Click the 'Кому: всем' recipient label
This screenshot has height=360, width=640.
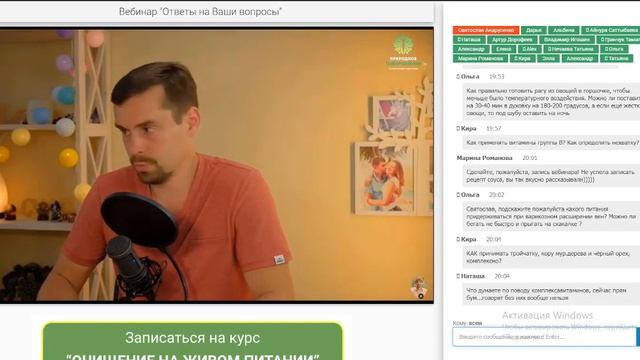467,323
